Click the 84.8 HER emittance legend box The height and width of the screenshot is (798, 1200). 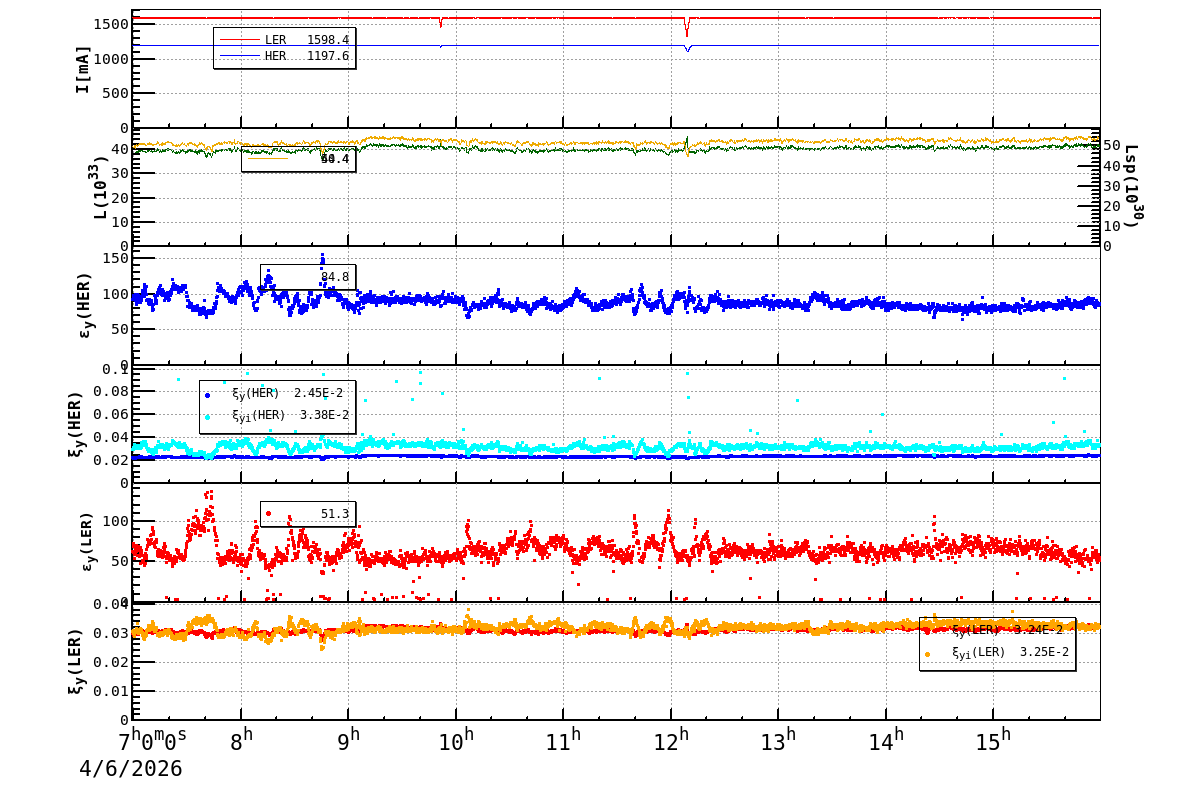click(308, 277)
